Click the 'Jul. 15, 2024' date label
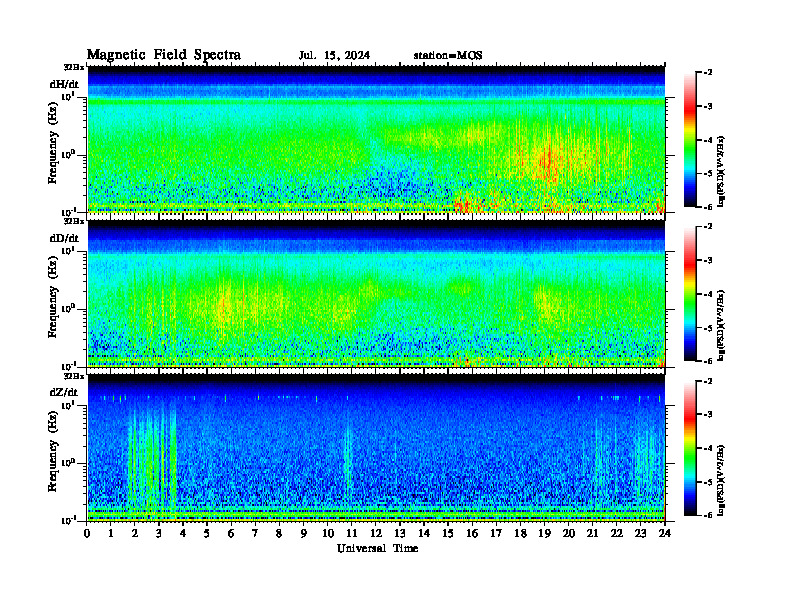 click(334, 56)
